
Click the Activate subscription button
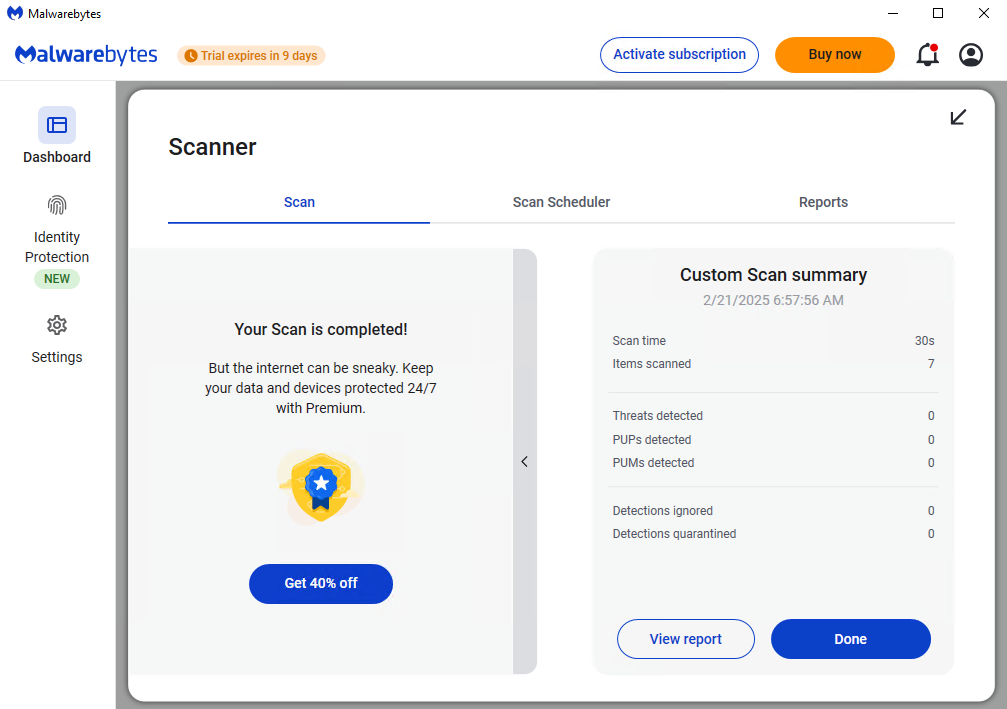tap(679, 55)
